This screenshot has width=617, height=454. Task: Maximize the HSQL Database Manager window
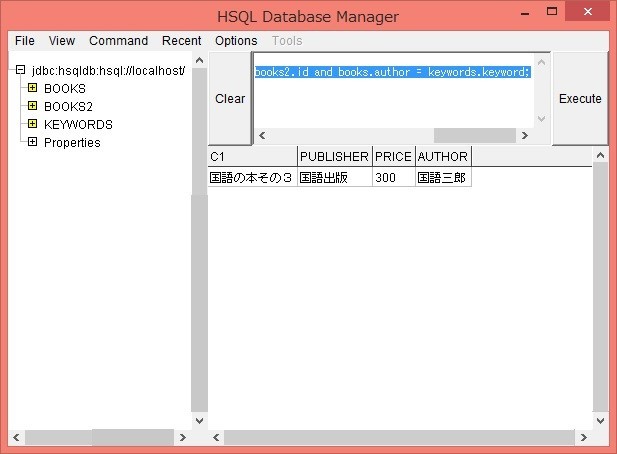[552, 11]
